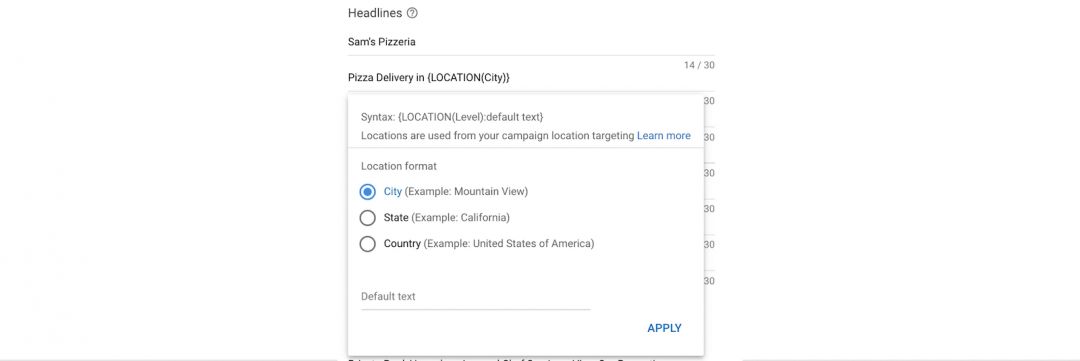The image size is (1080, 361).
Task: Click the "State" option label text
Action: [396, 218]
